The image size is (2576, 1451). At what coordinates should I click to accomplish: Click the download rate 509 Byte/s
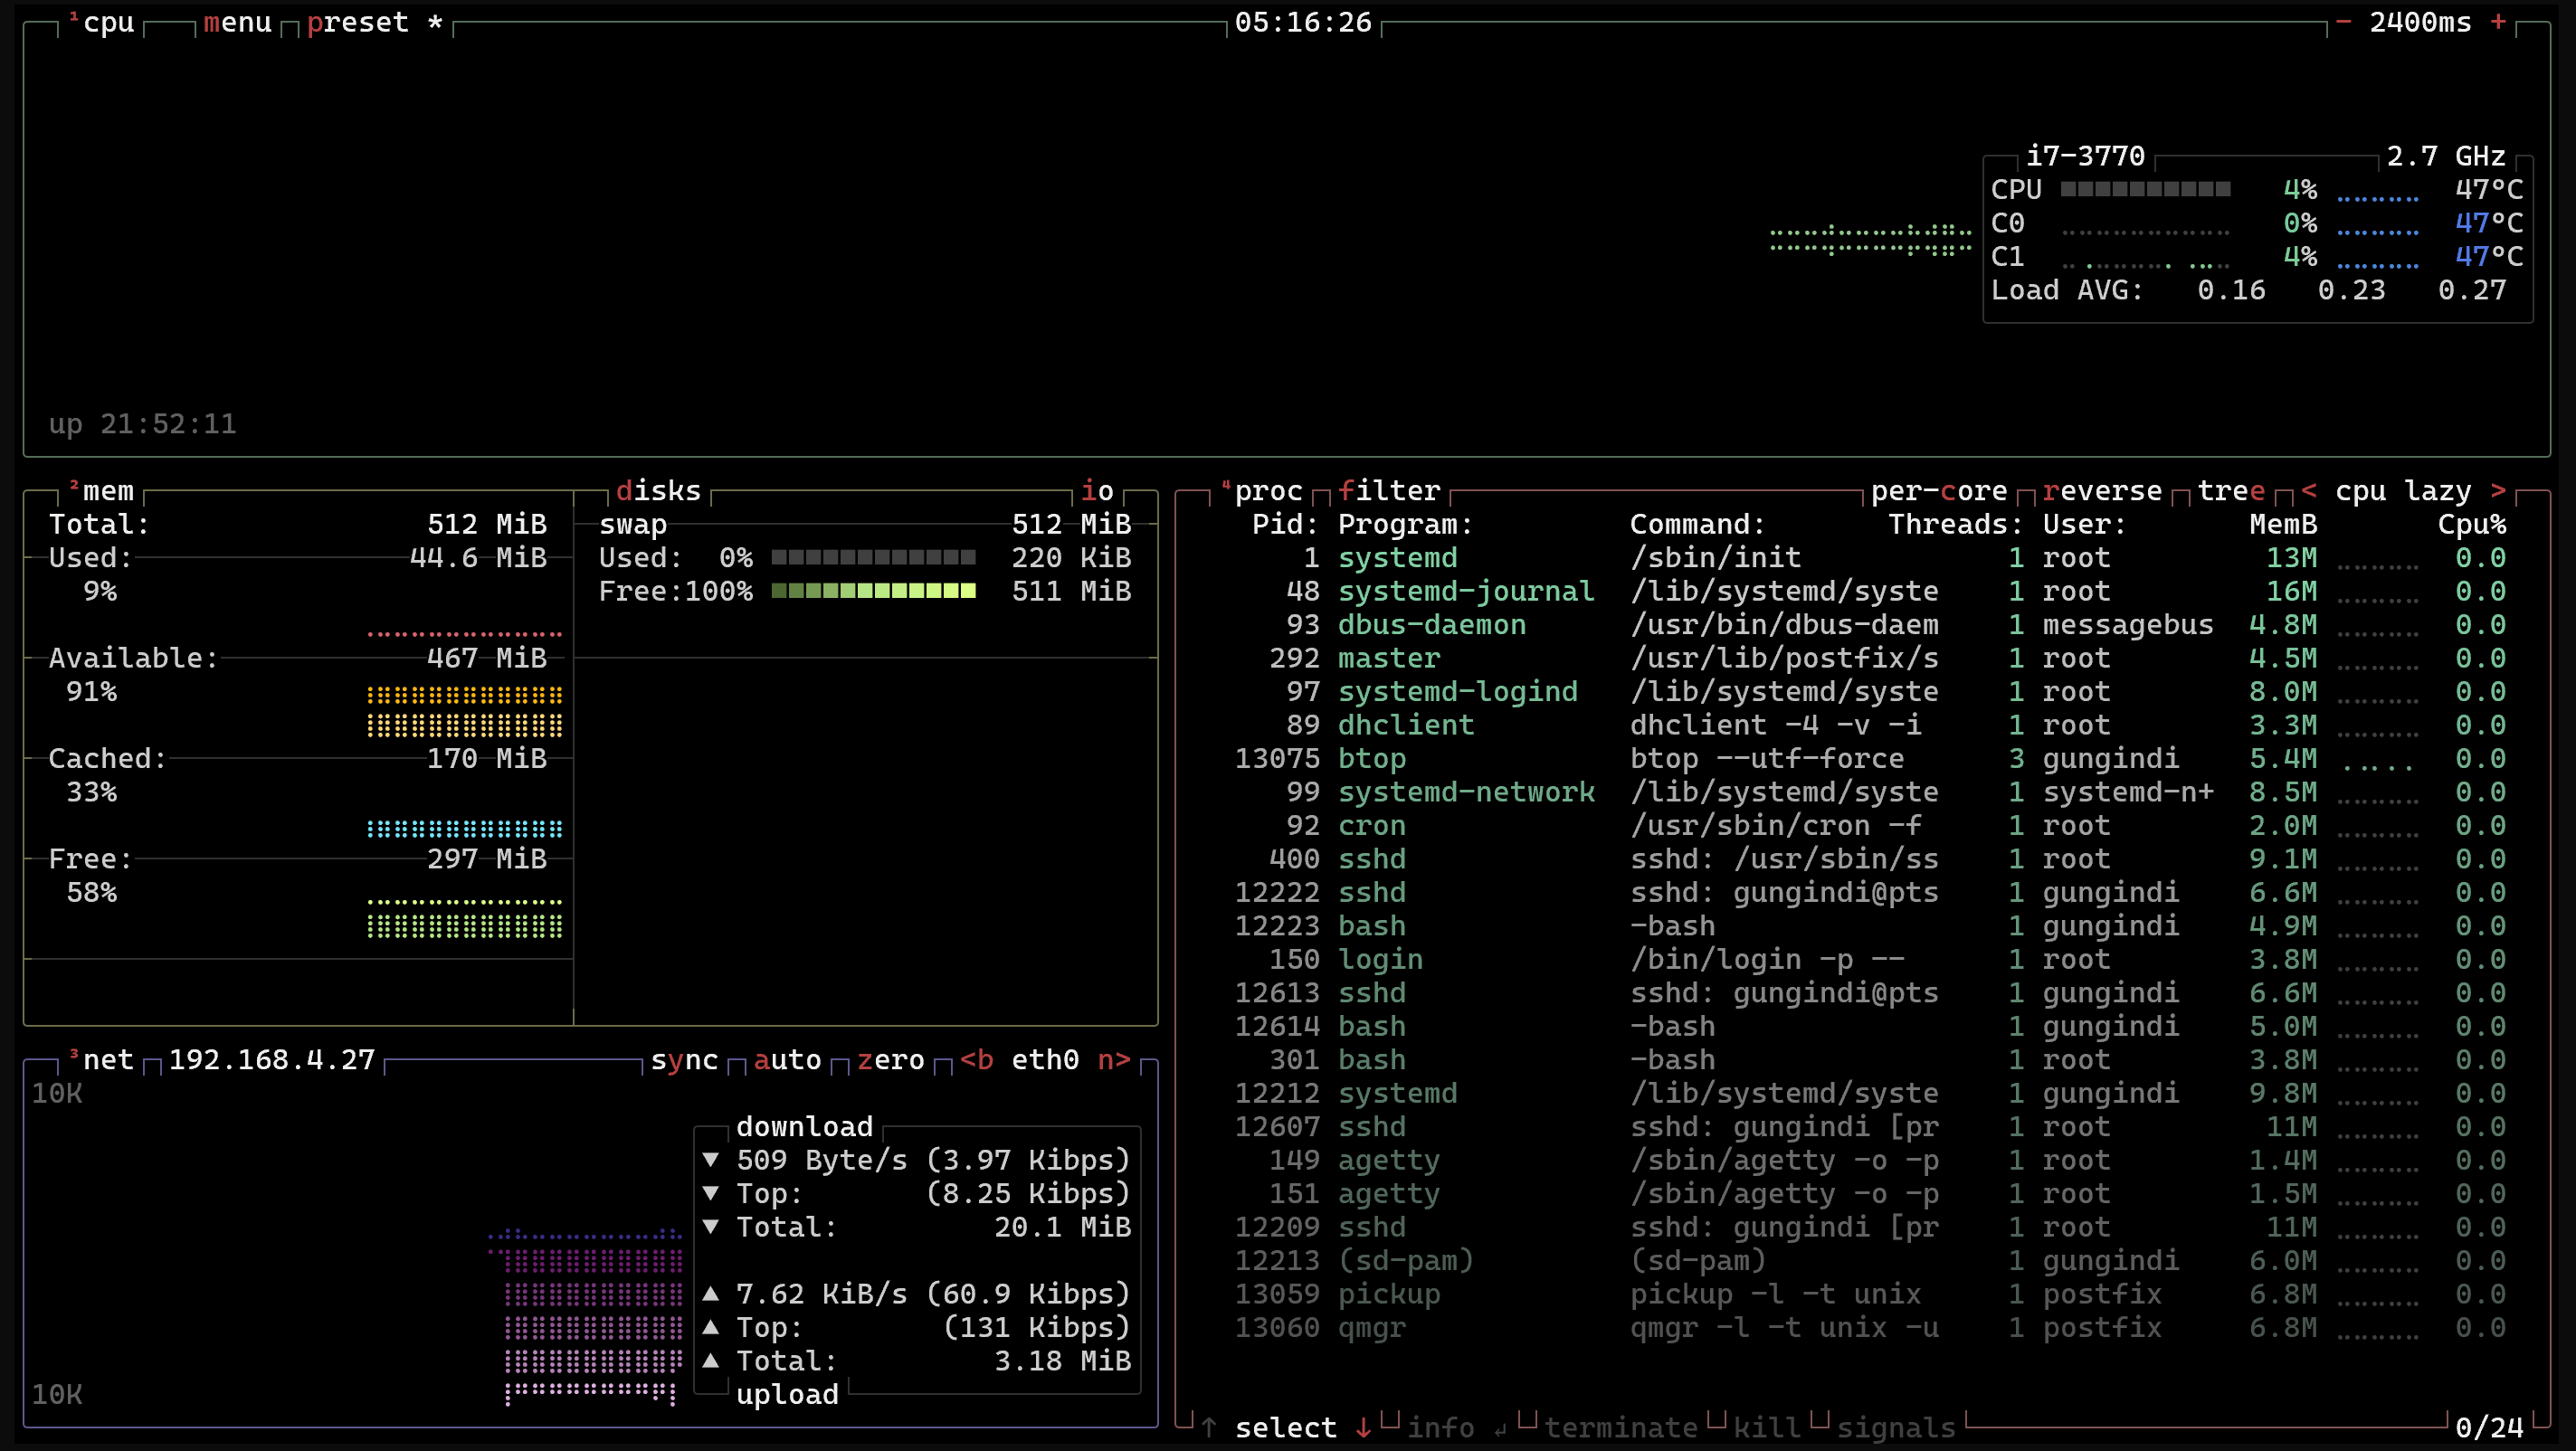821,1161
